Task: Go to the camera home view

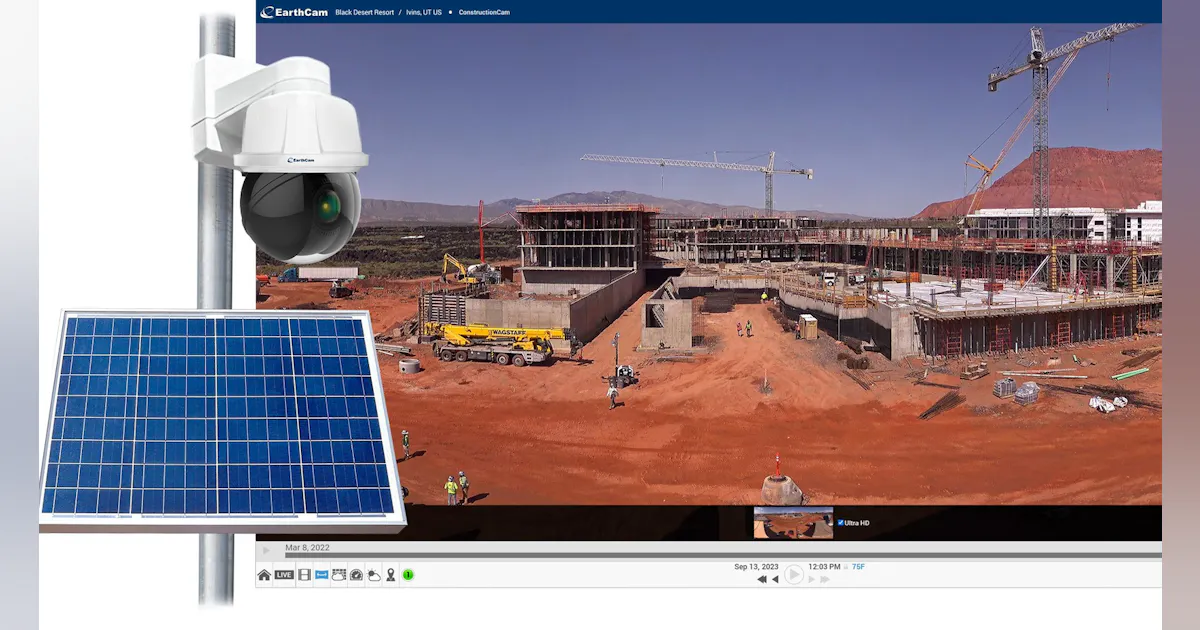Action: (x=264, y=575)
